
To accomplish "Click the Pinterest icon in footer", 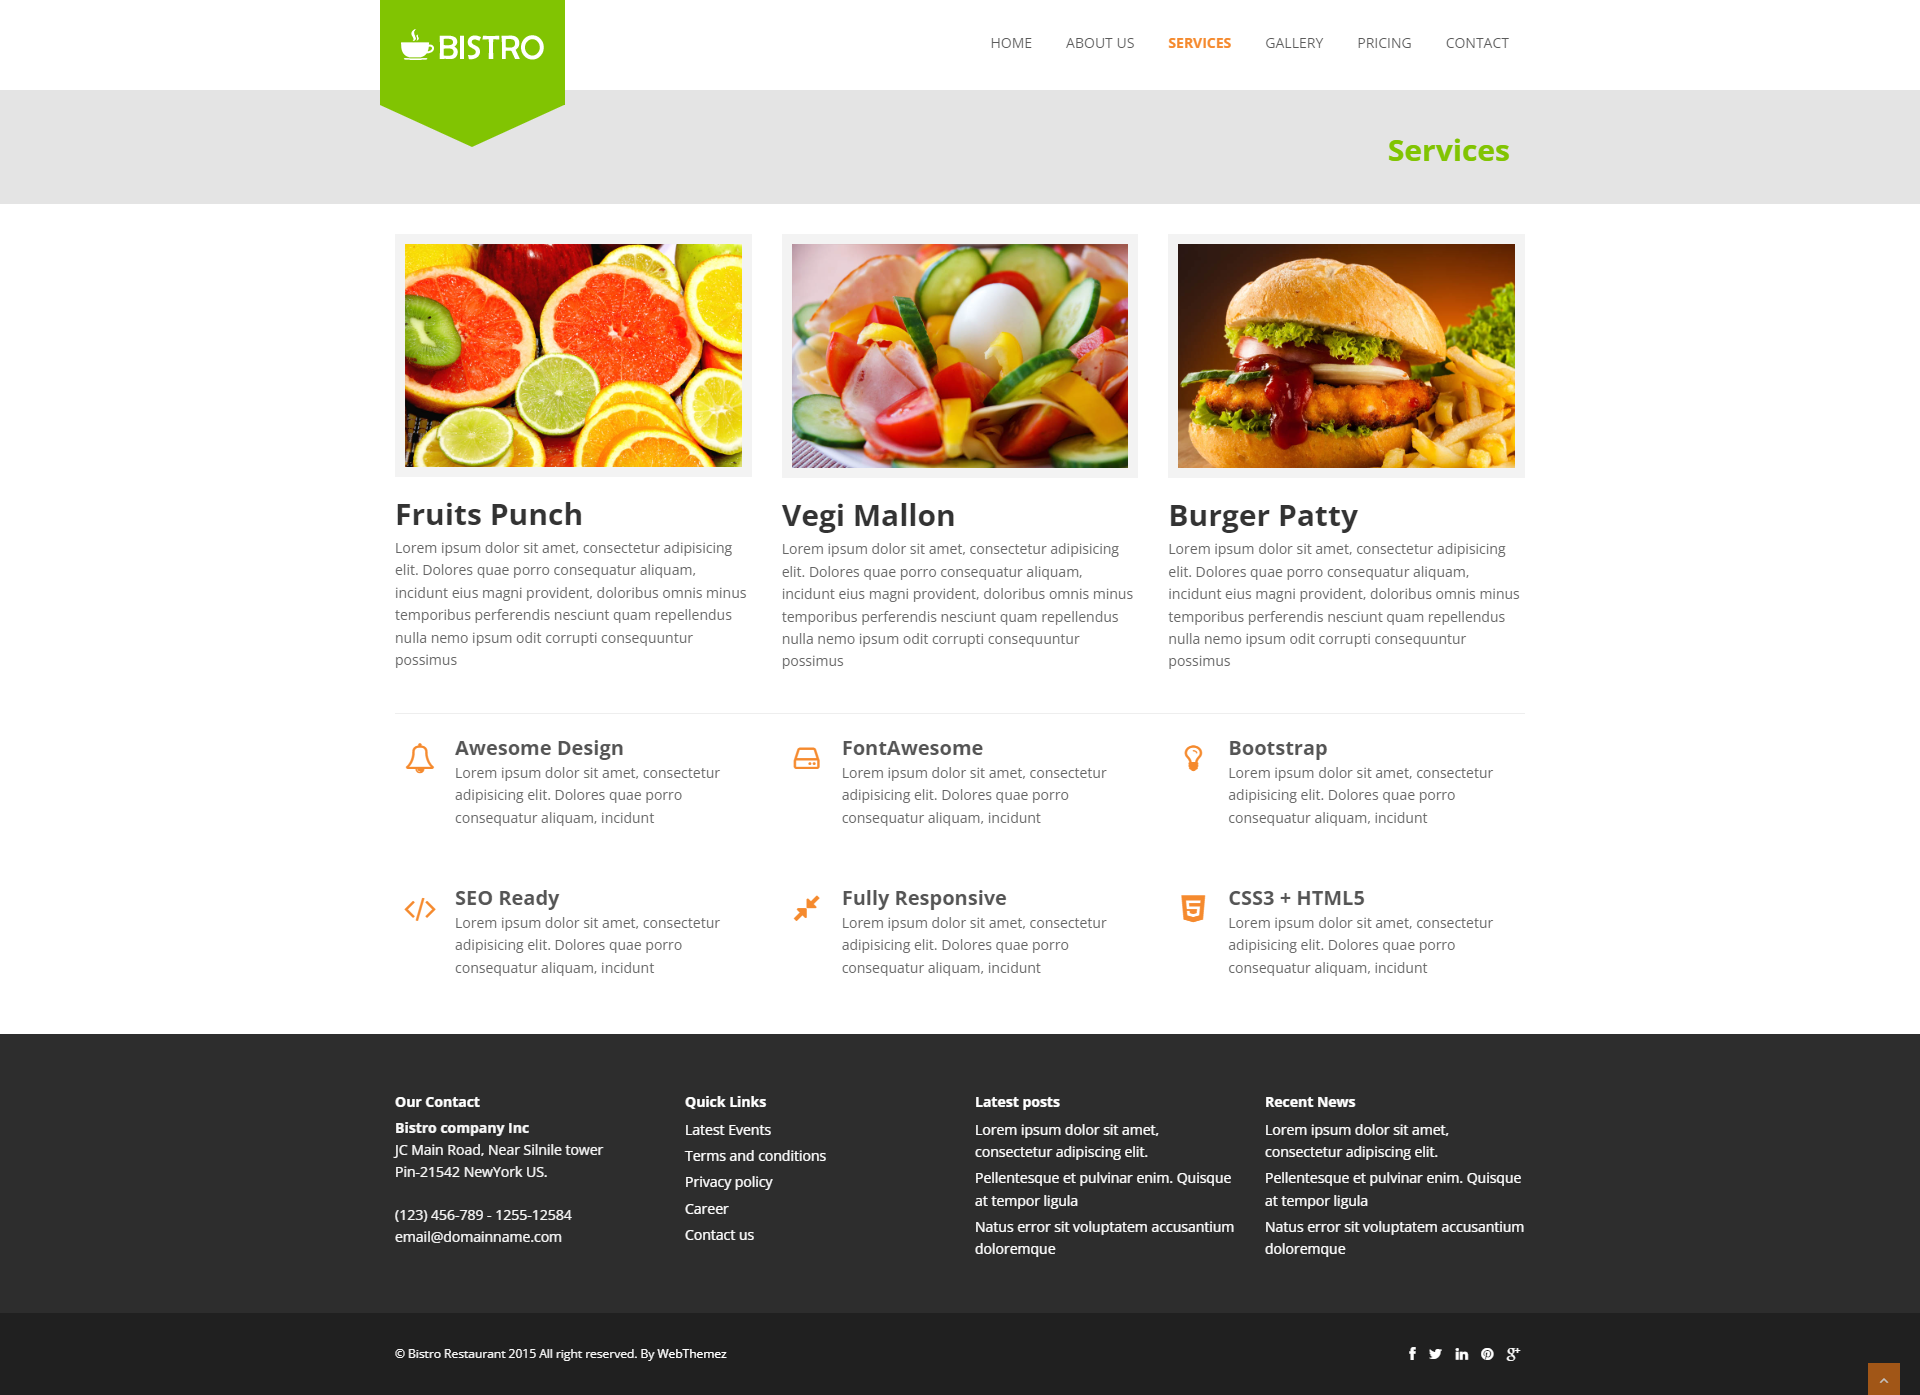I will [1488, 1353].
